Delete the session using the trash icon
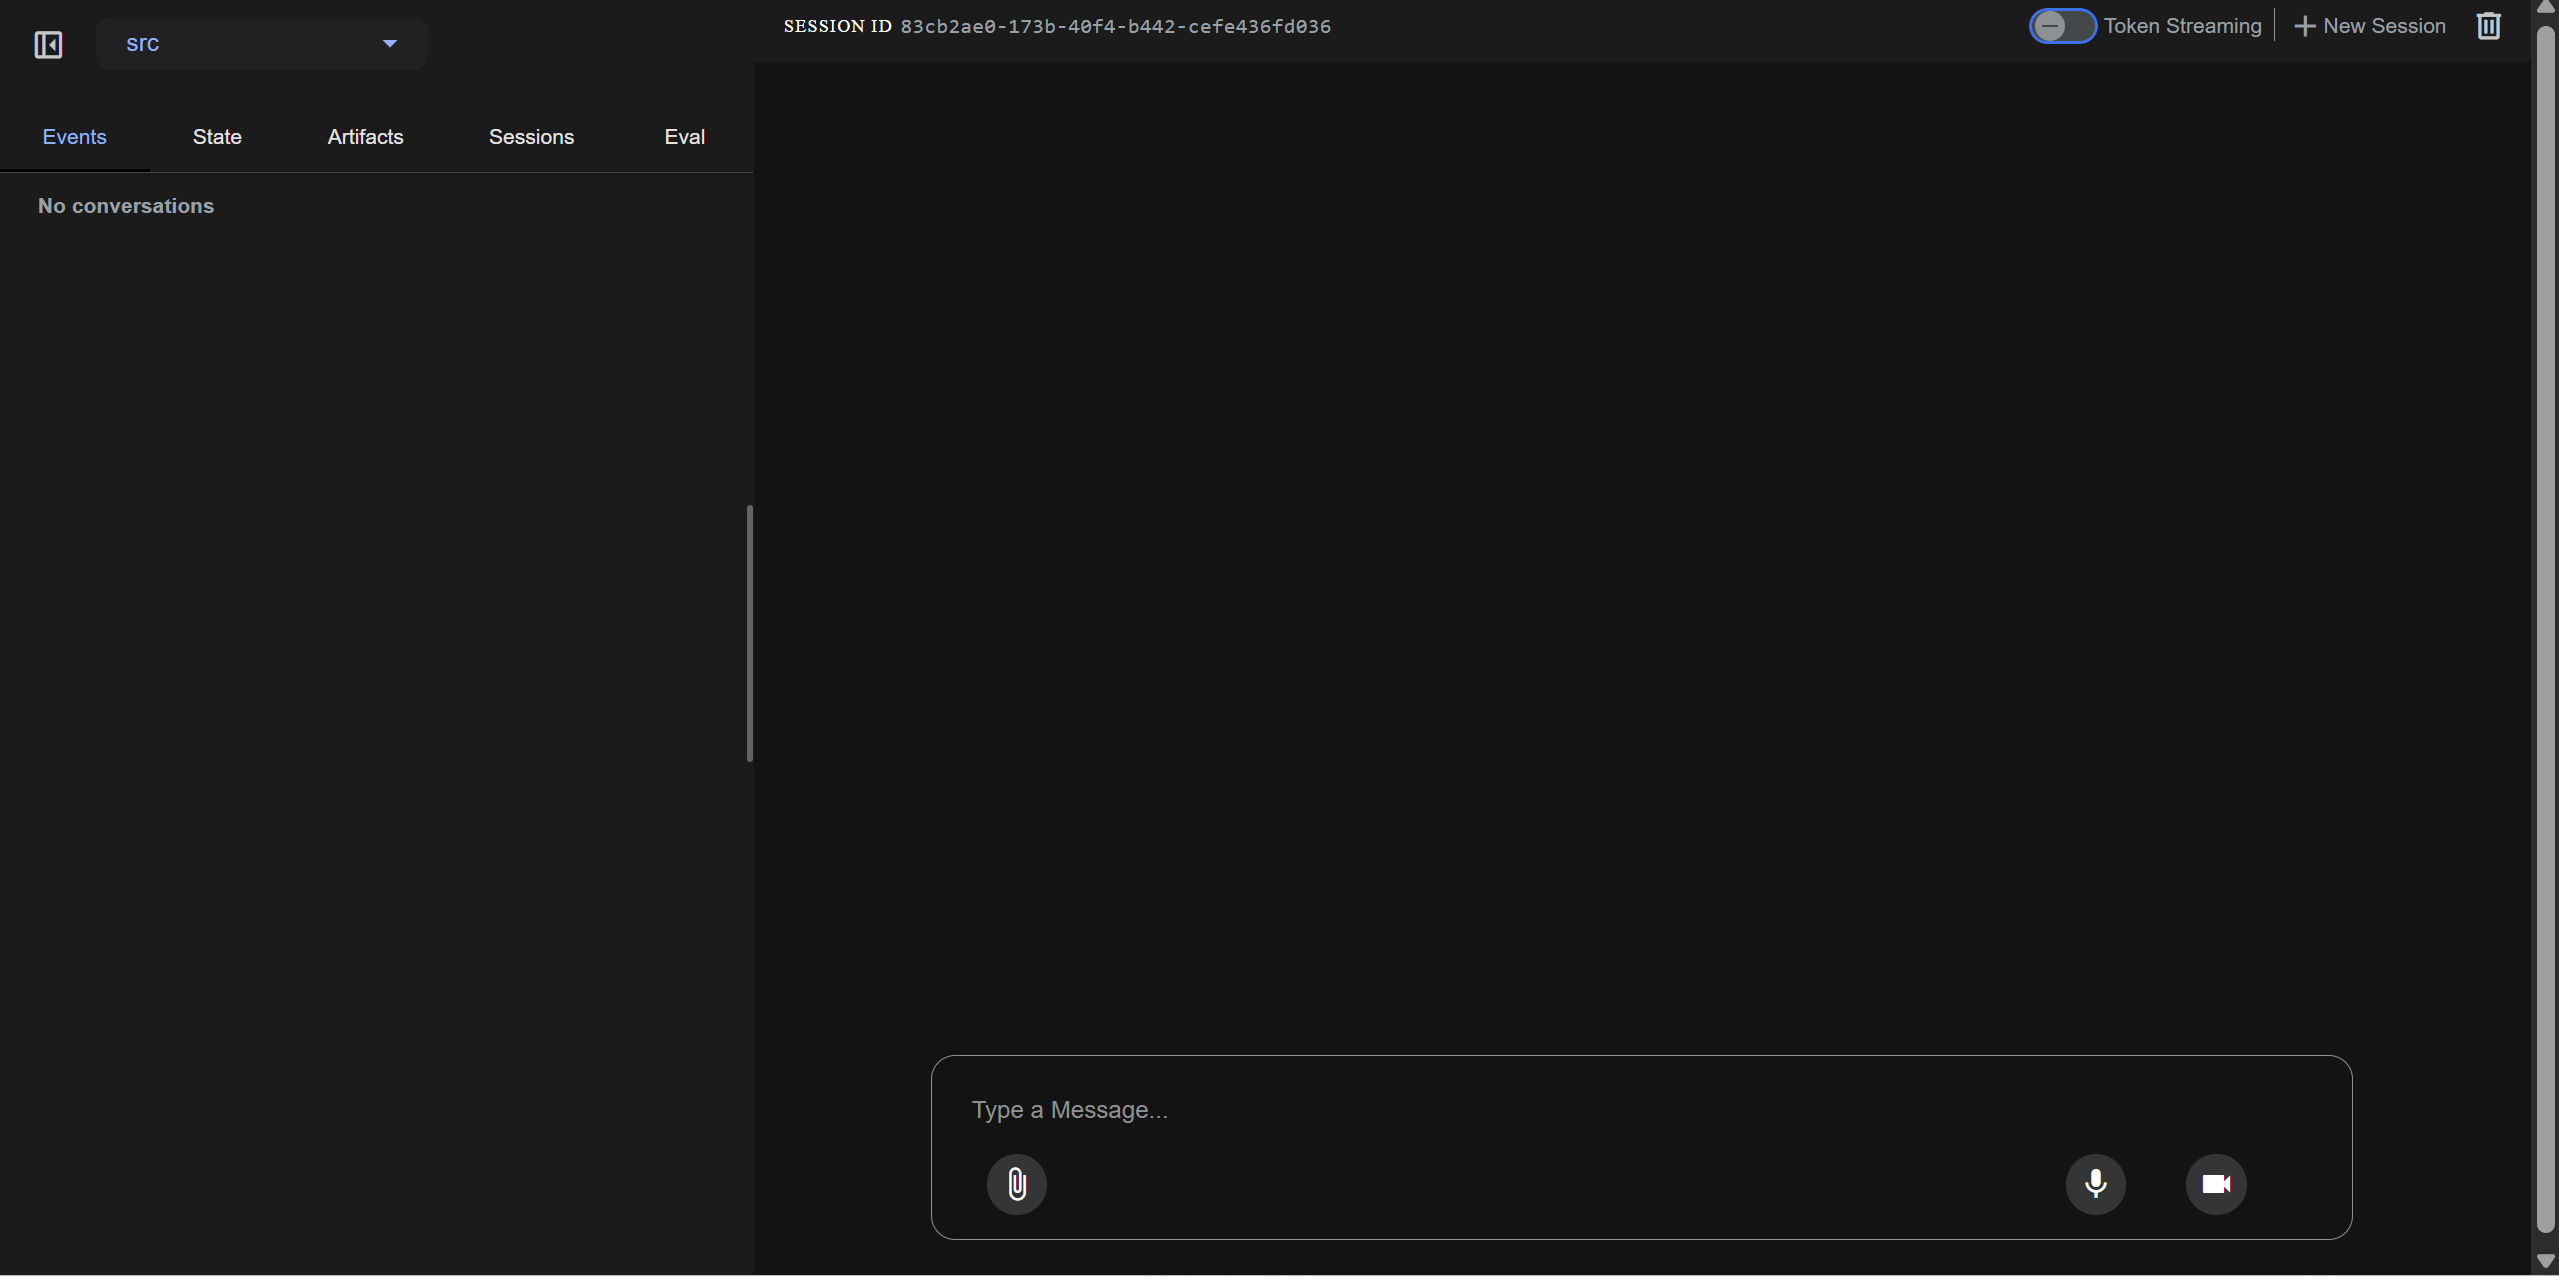 coord(2488,25)
